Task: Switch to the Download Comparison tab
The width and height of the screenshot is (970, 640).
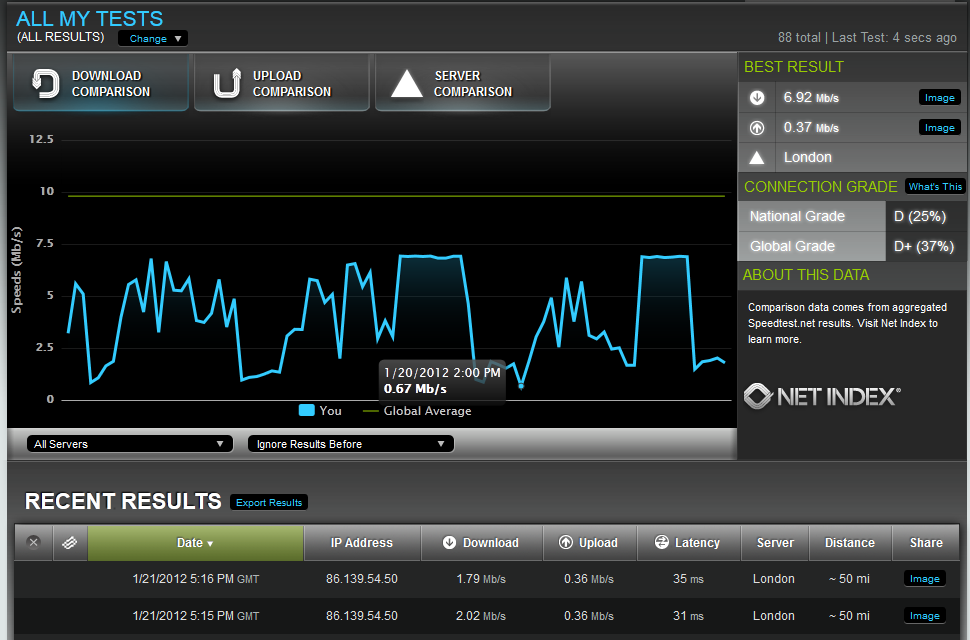Action: pyautogui.click(x=99, y=84)
